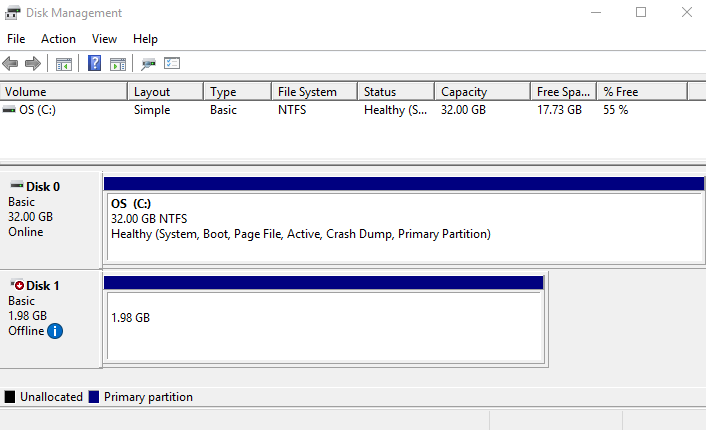Open the View menu
The image size is (706, 430).
(x=104, y=39)
